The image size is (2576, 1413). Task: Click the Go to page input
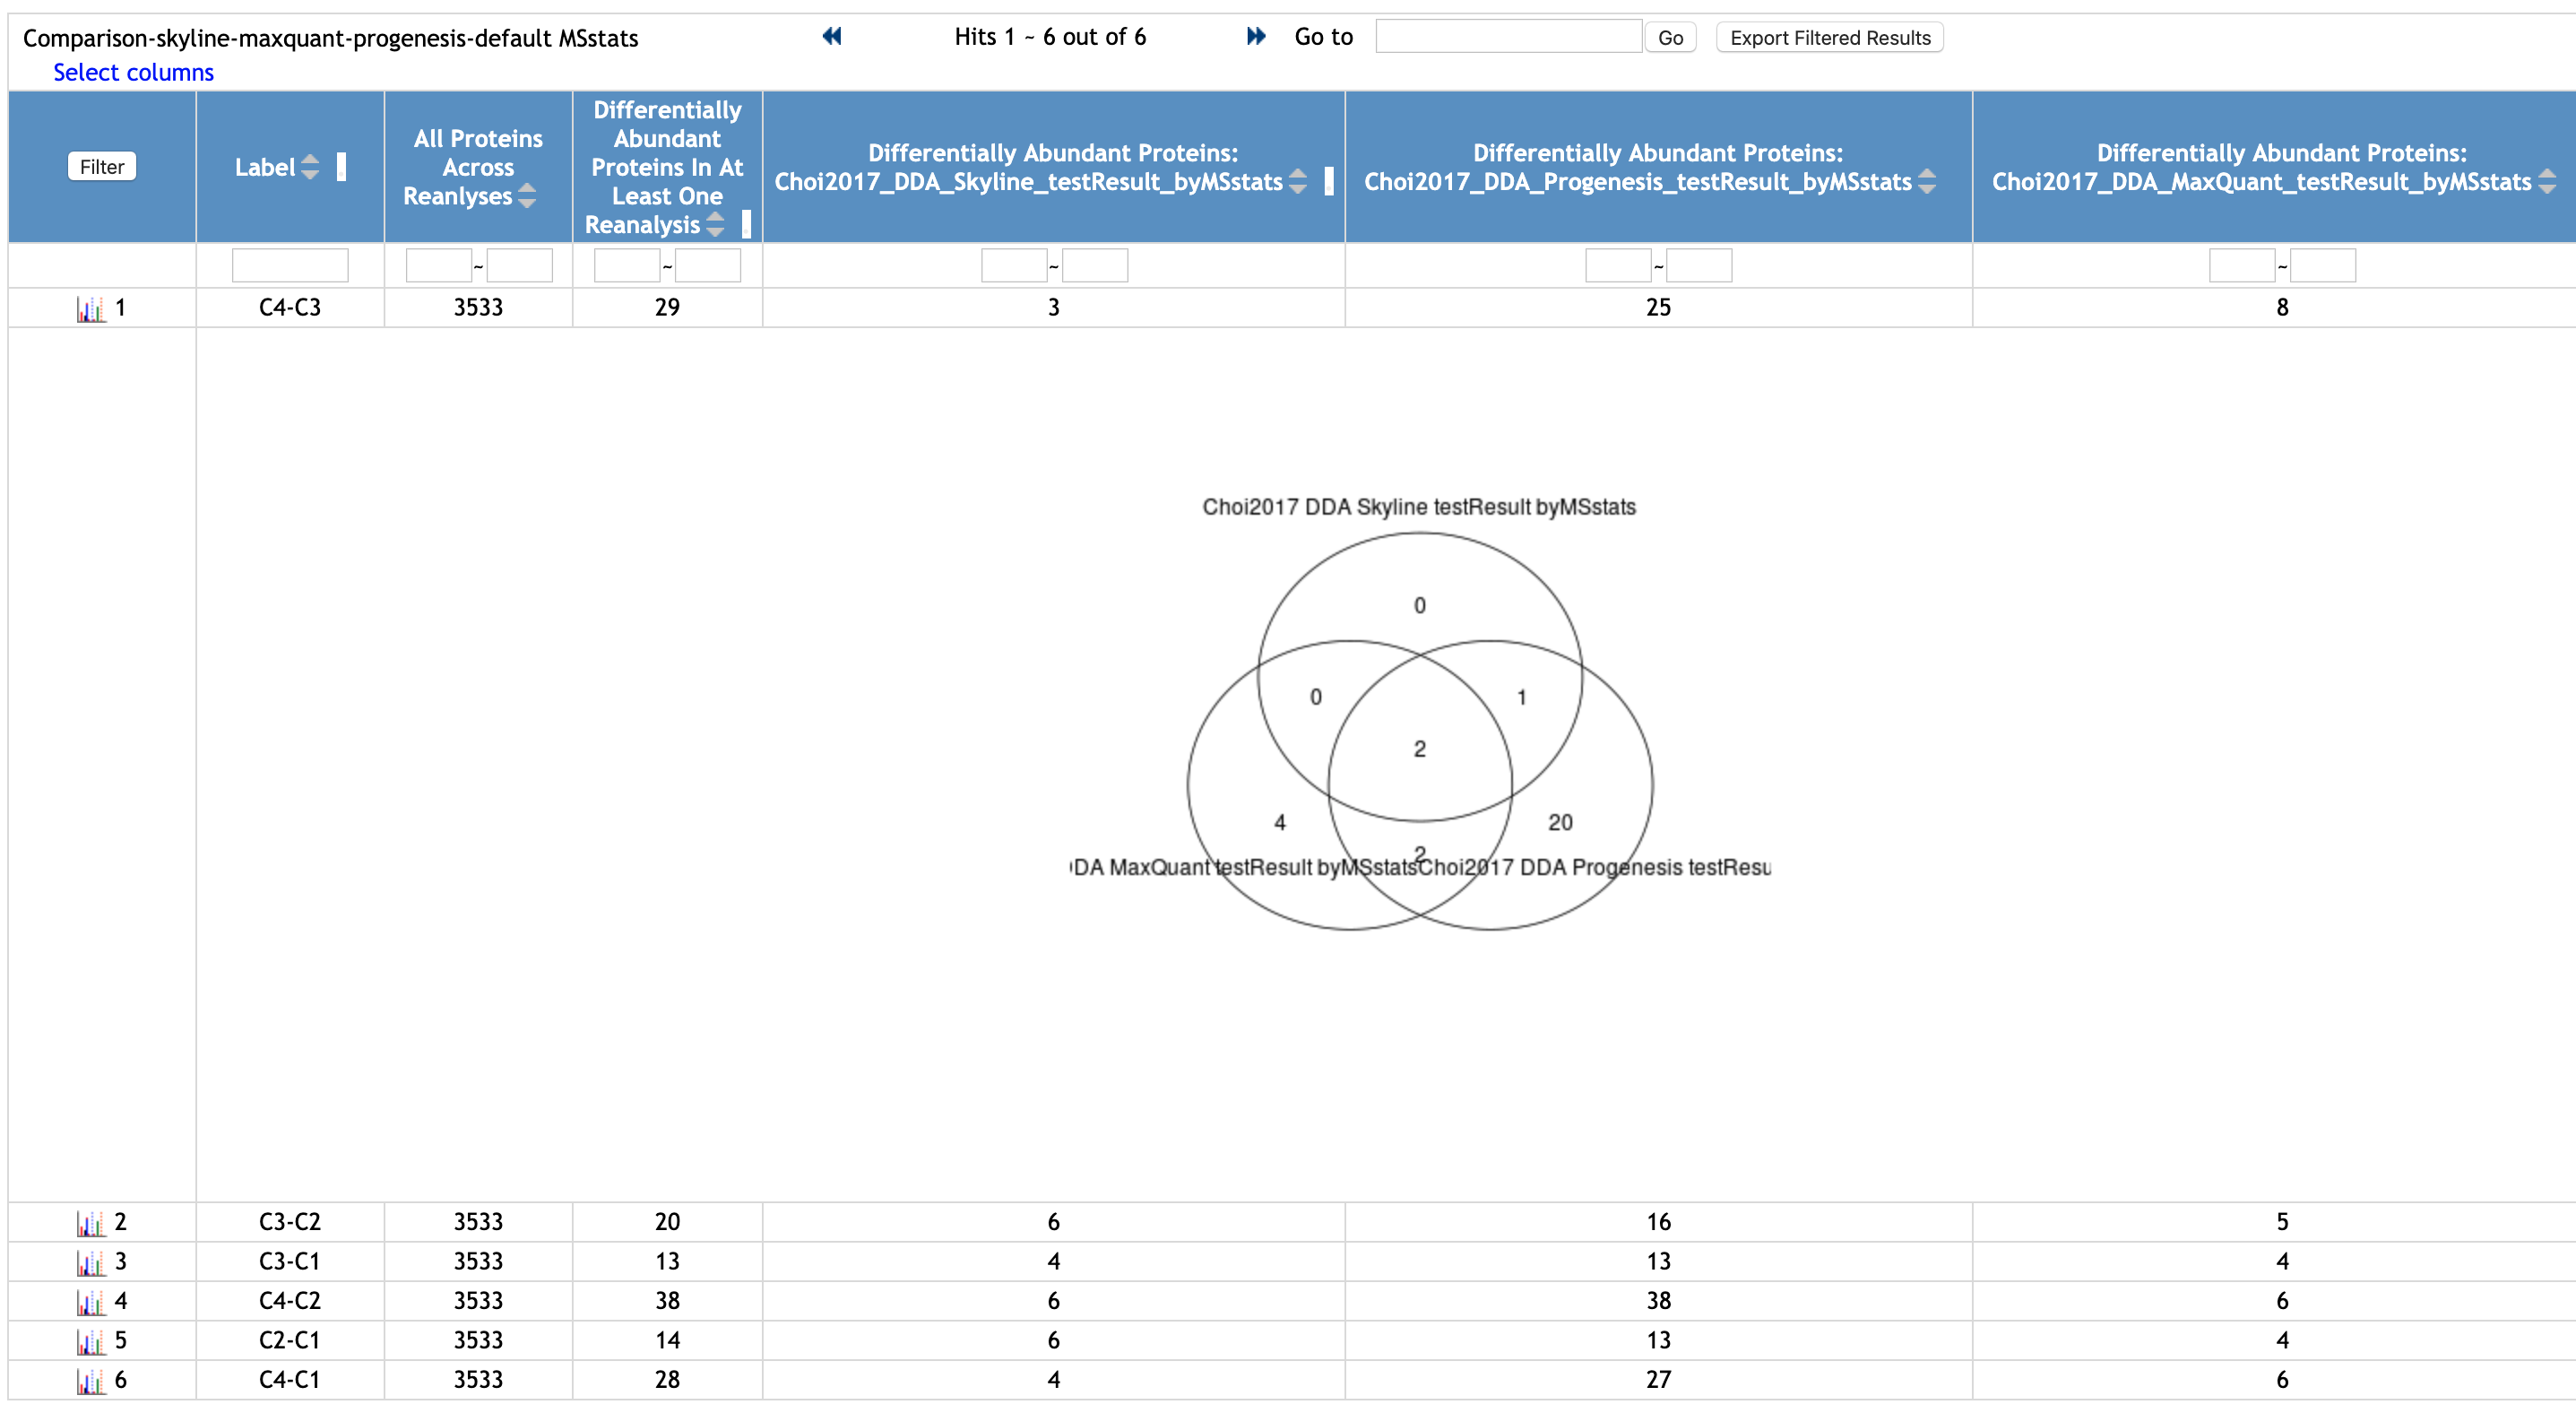(x=1508, y=37)
